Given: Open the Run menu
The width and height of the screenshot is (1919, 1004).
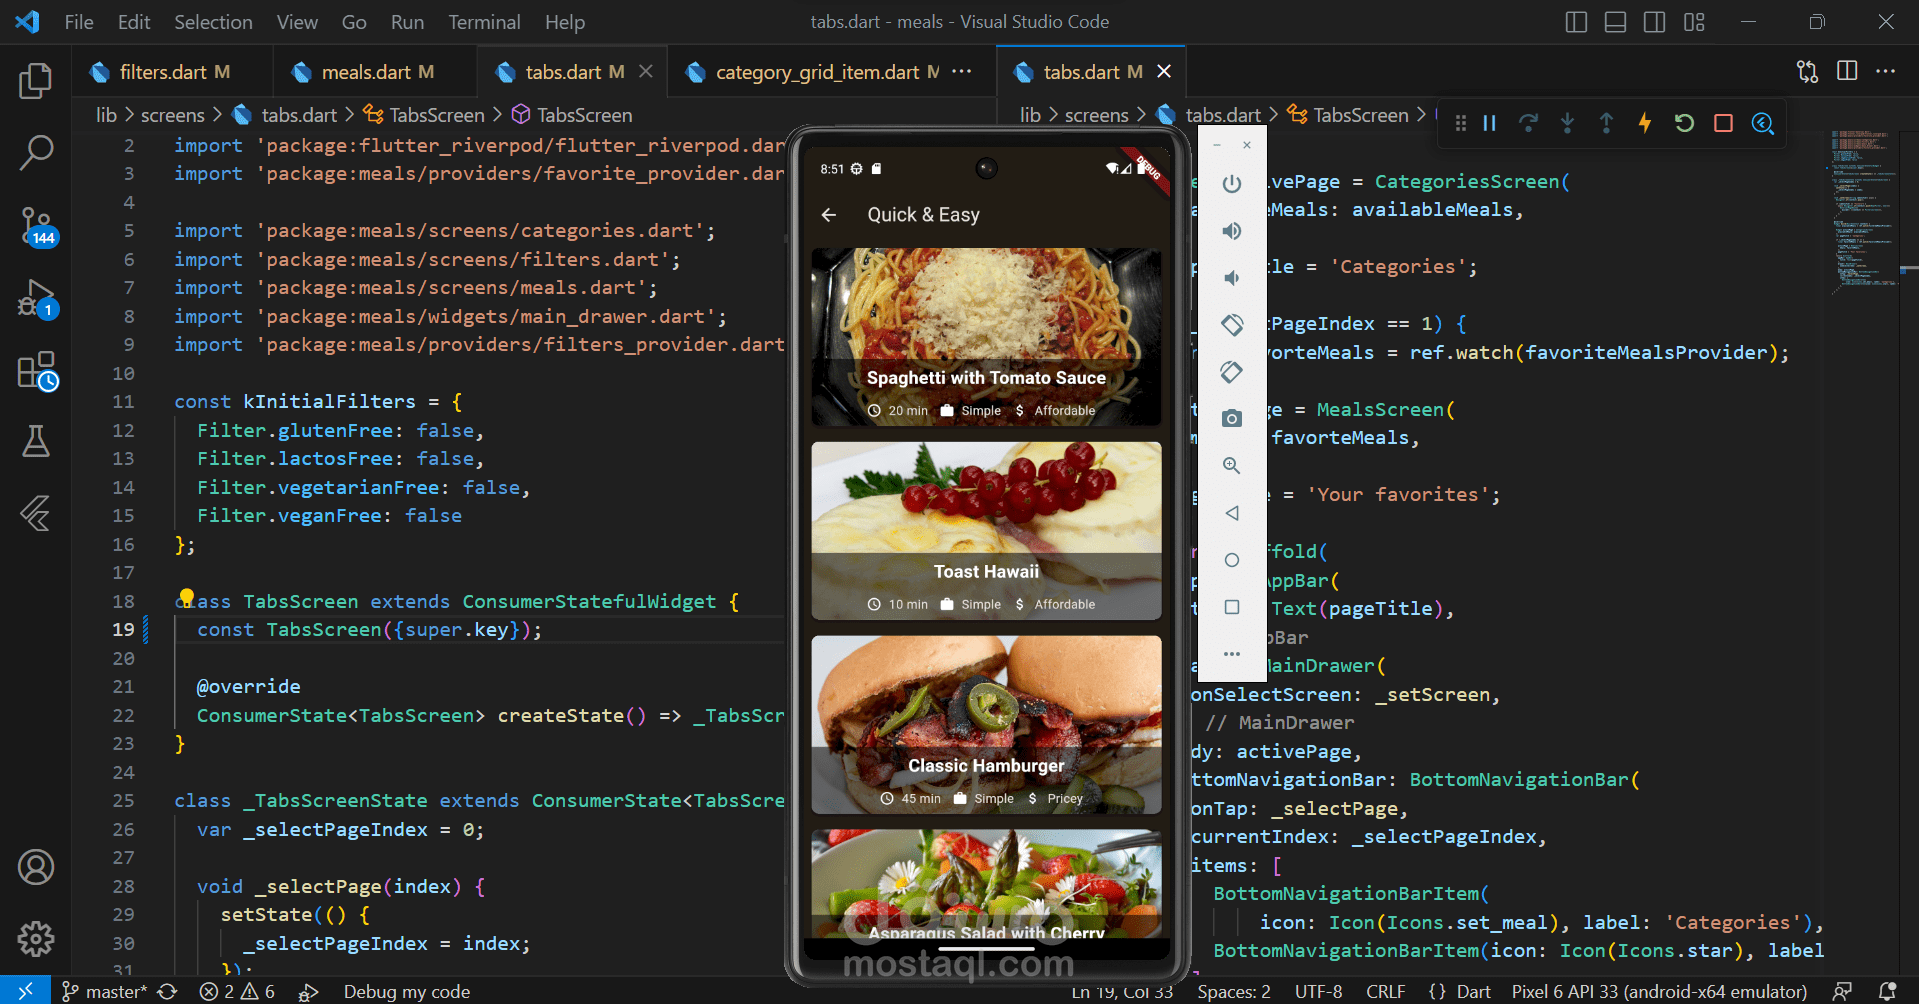Looking at the screenshot, I should (407, 22).
